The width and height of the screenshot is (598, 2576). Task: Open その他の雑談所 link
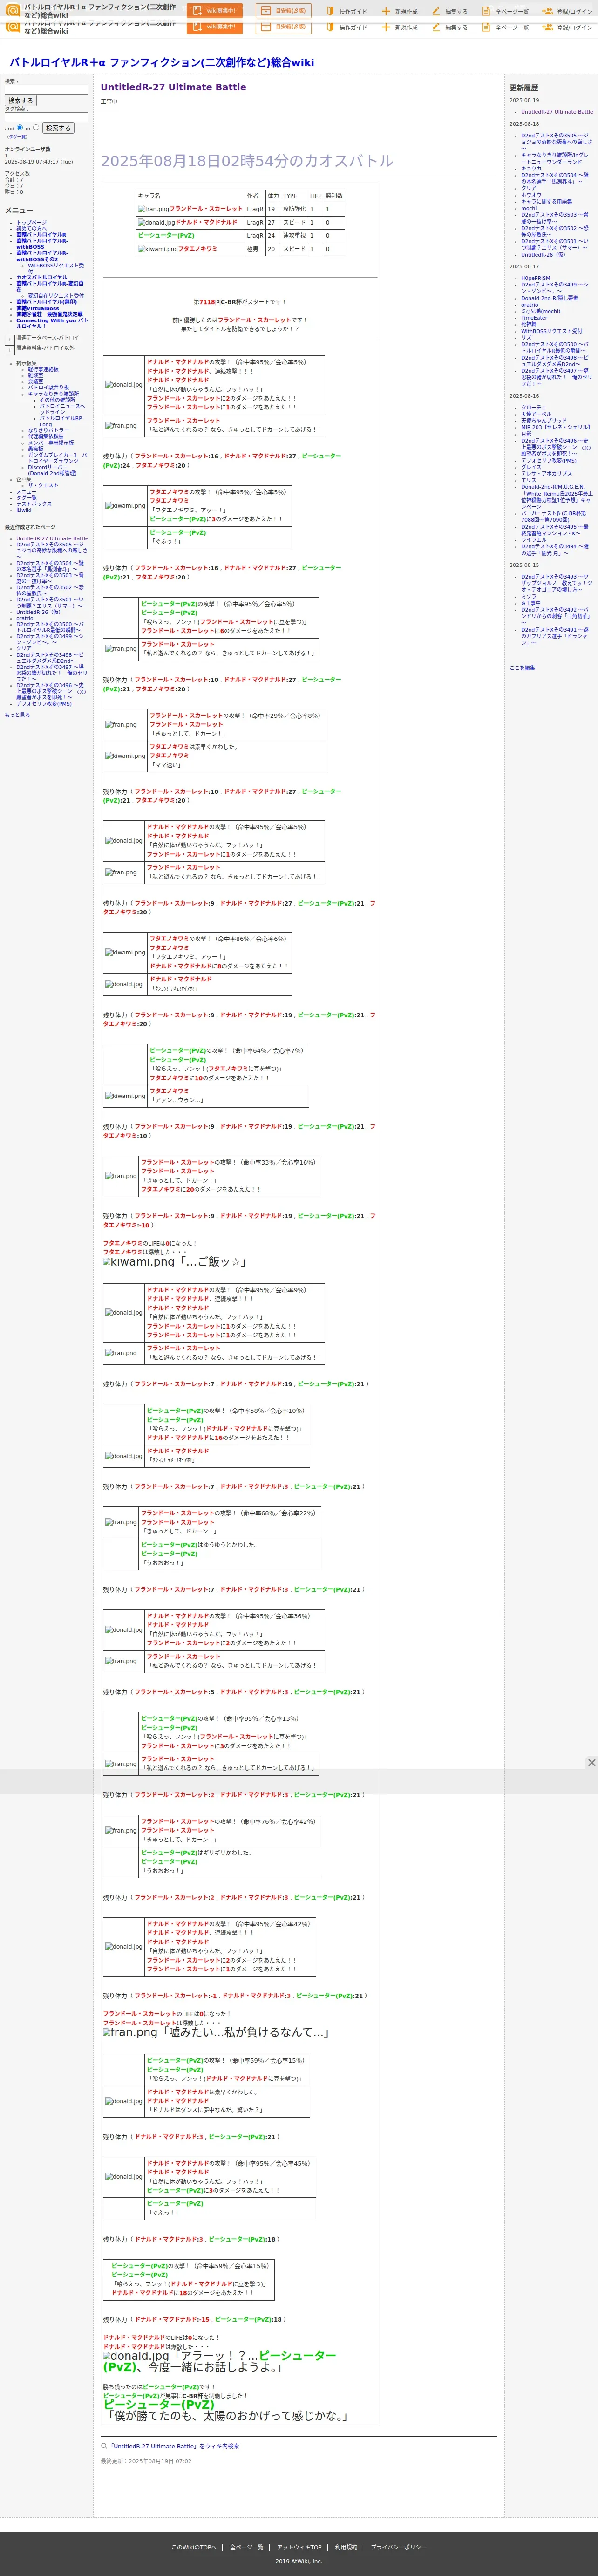tap(57, 399)
